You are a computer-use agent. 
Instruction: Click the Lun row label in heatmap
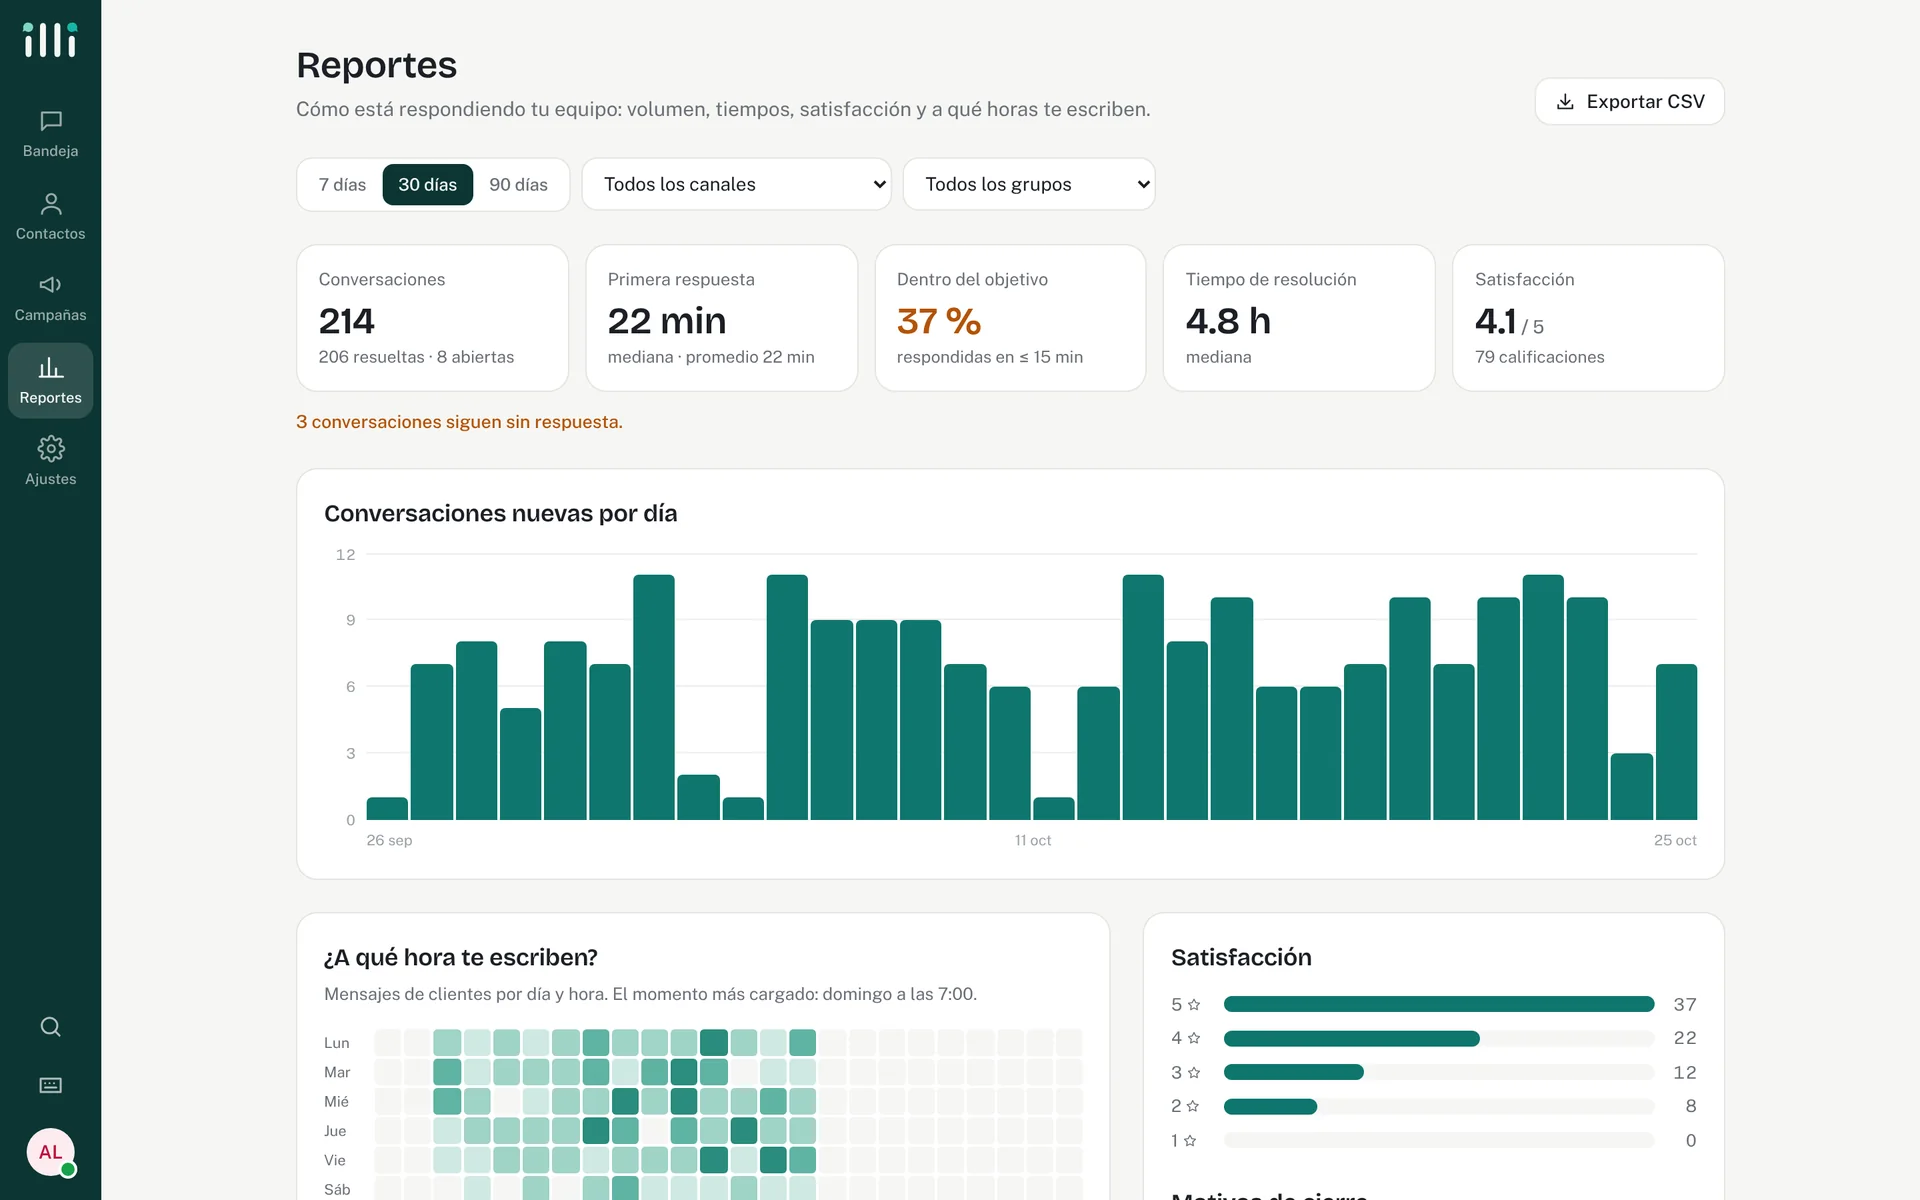point(337,1043)
